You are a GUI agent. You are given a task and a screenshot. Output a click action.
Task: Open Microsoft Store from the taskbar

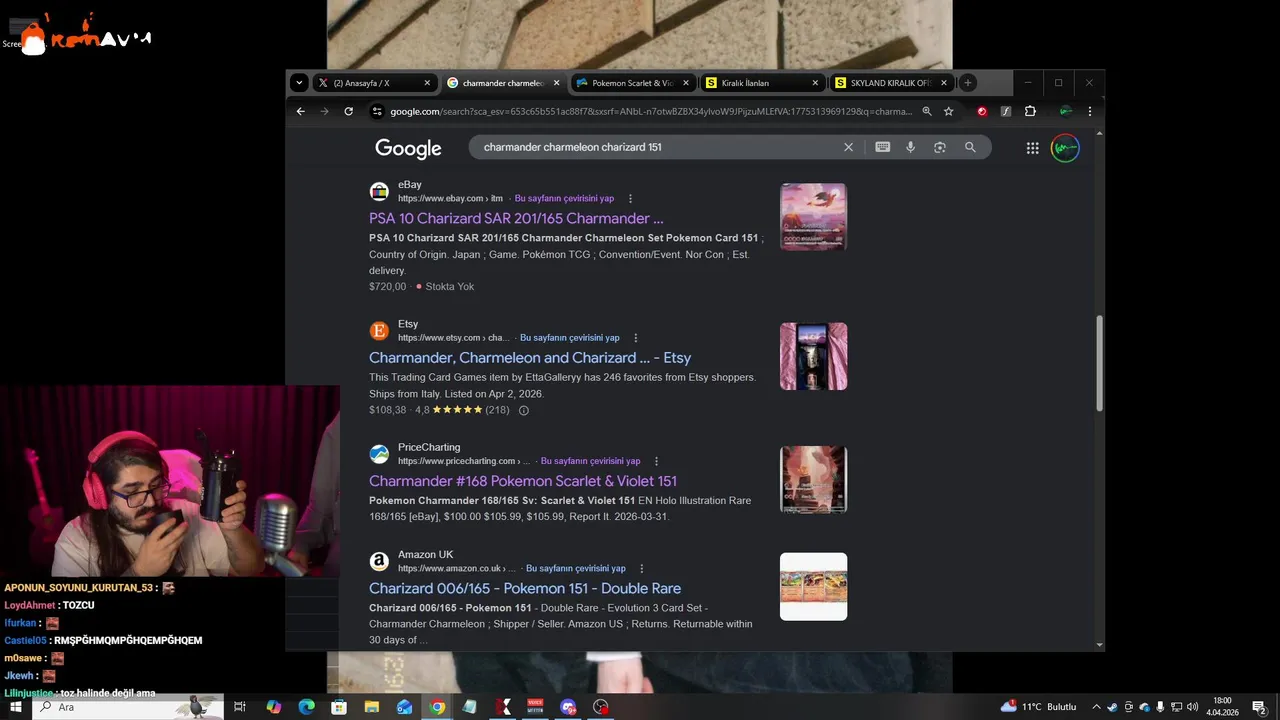coord(339,707)
